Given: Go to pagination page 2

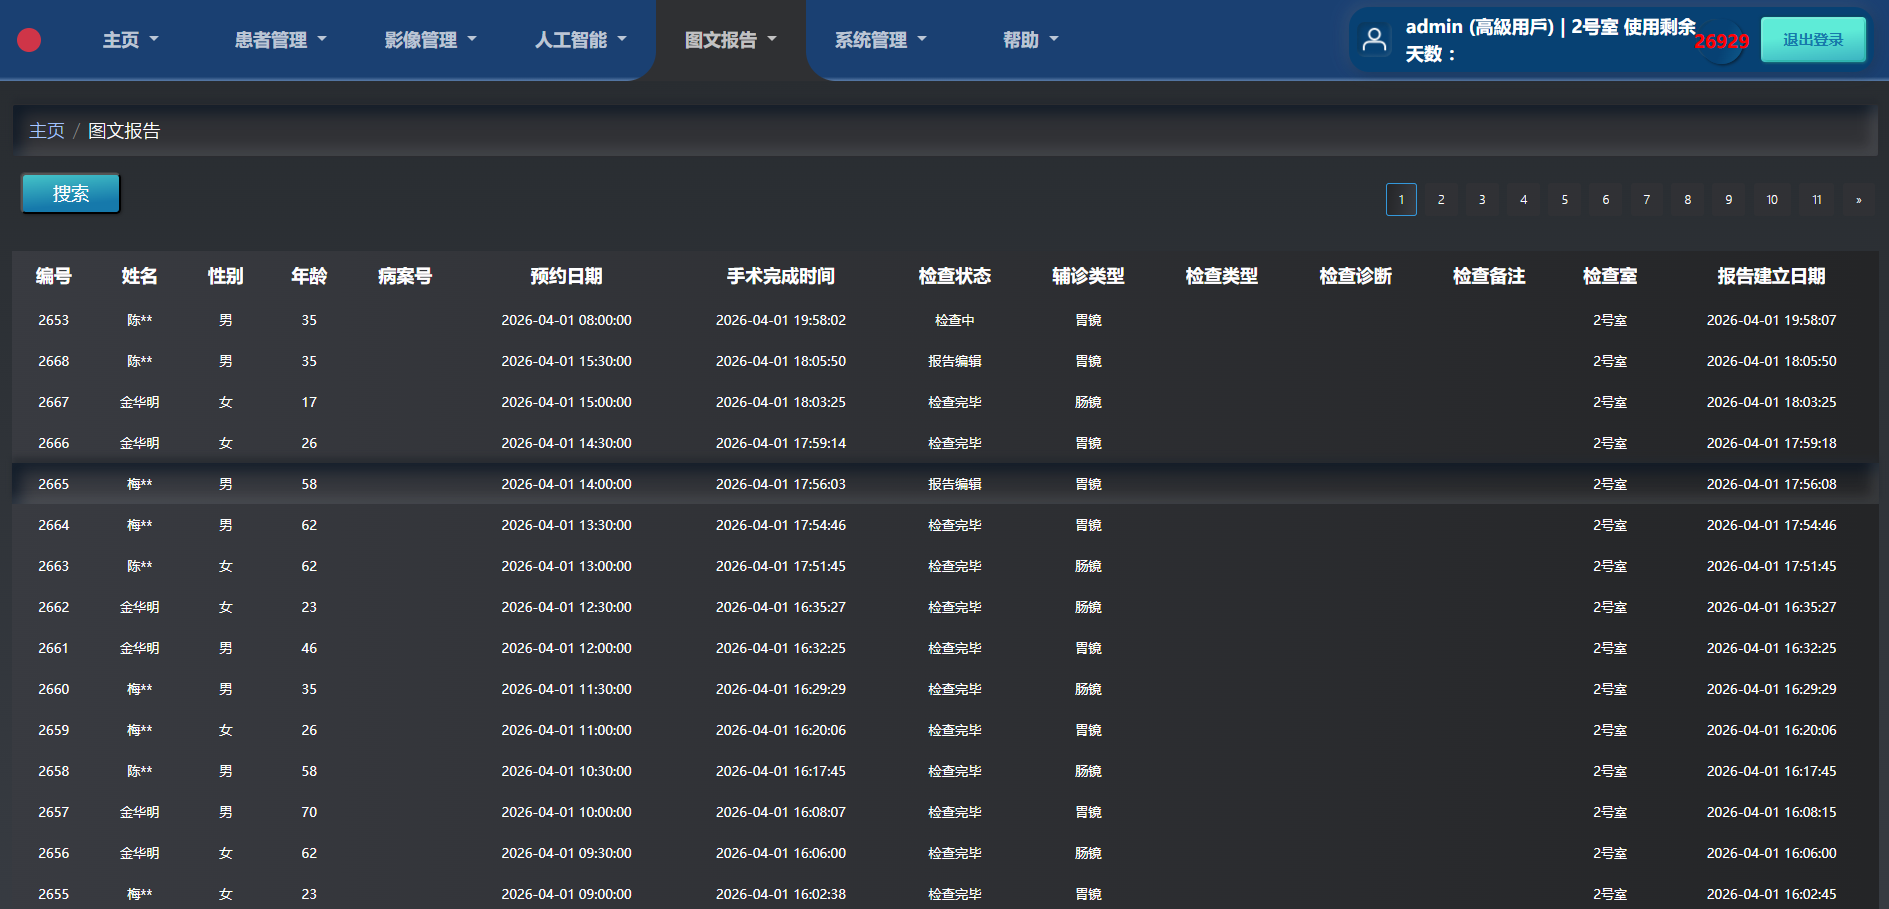Looking at the screenshot, I should pos(1441,200).
